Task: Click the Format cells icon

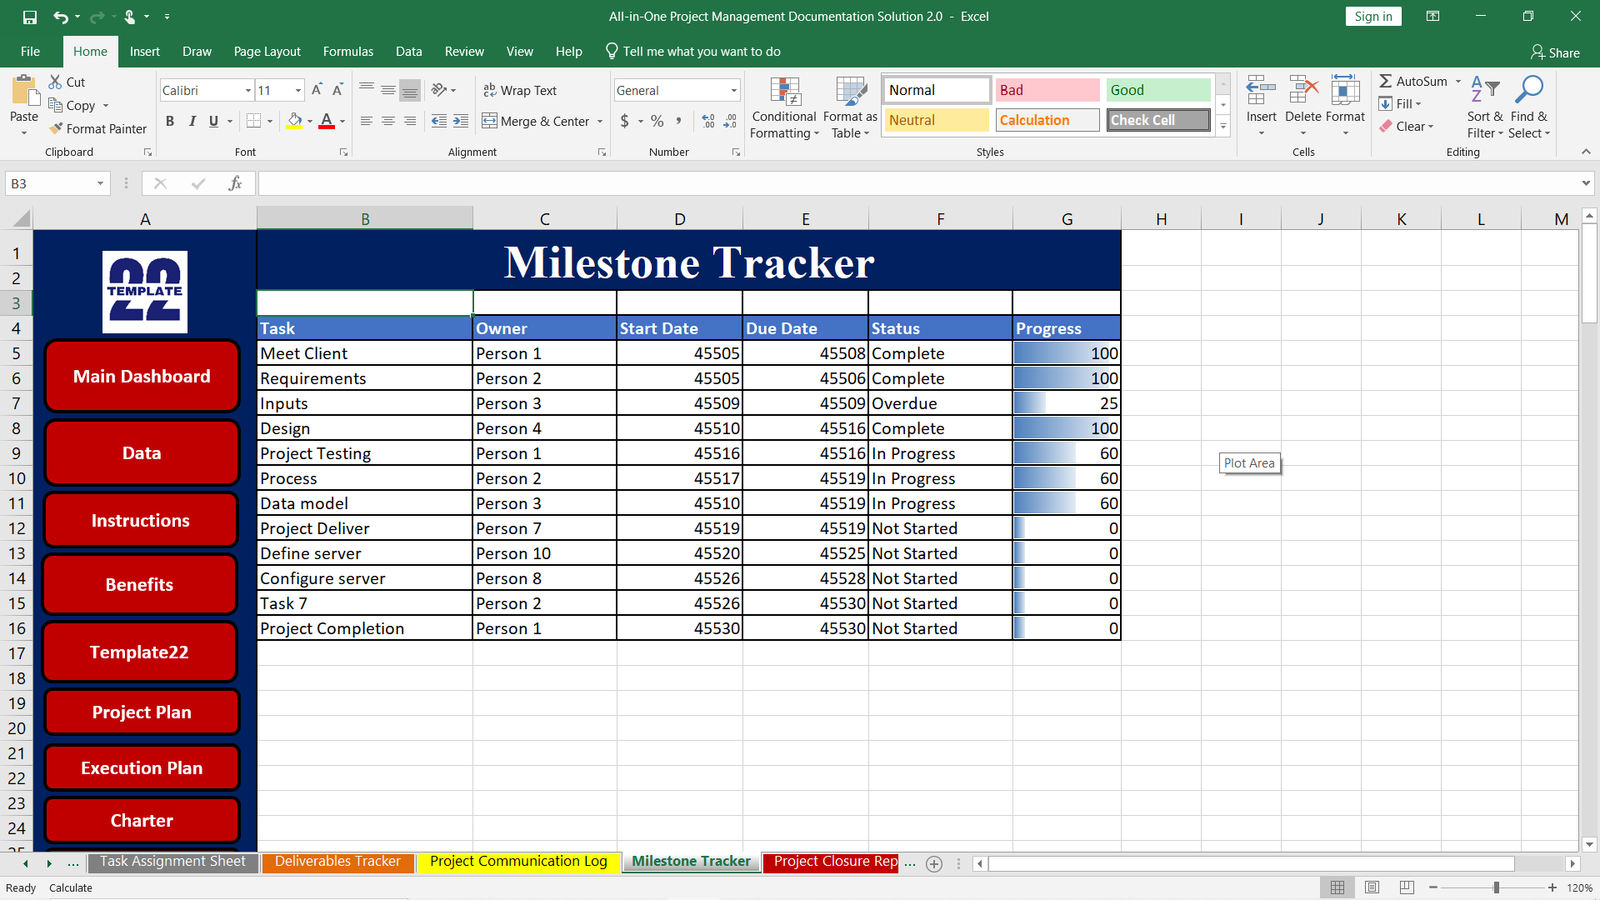Action: [1345, 90]
